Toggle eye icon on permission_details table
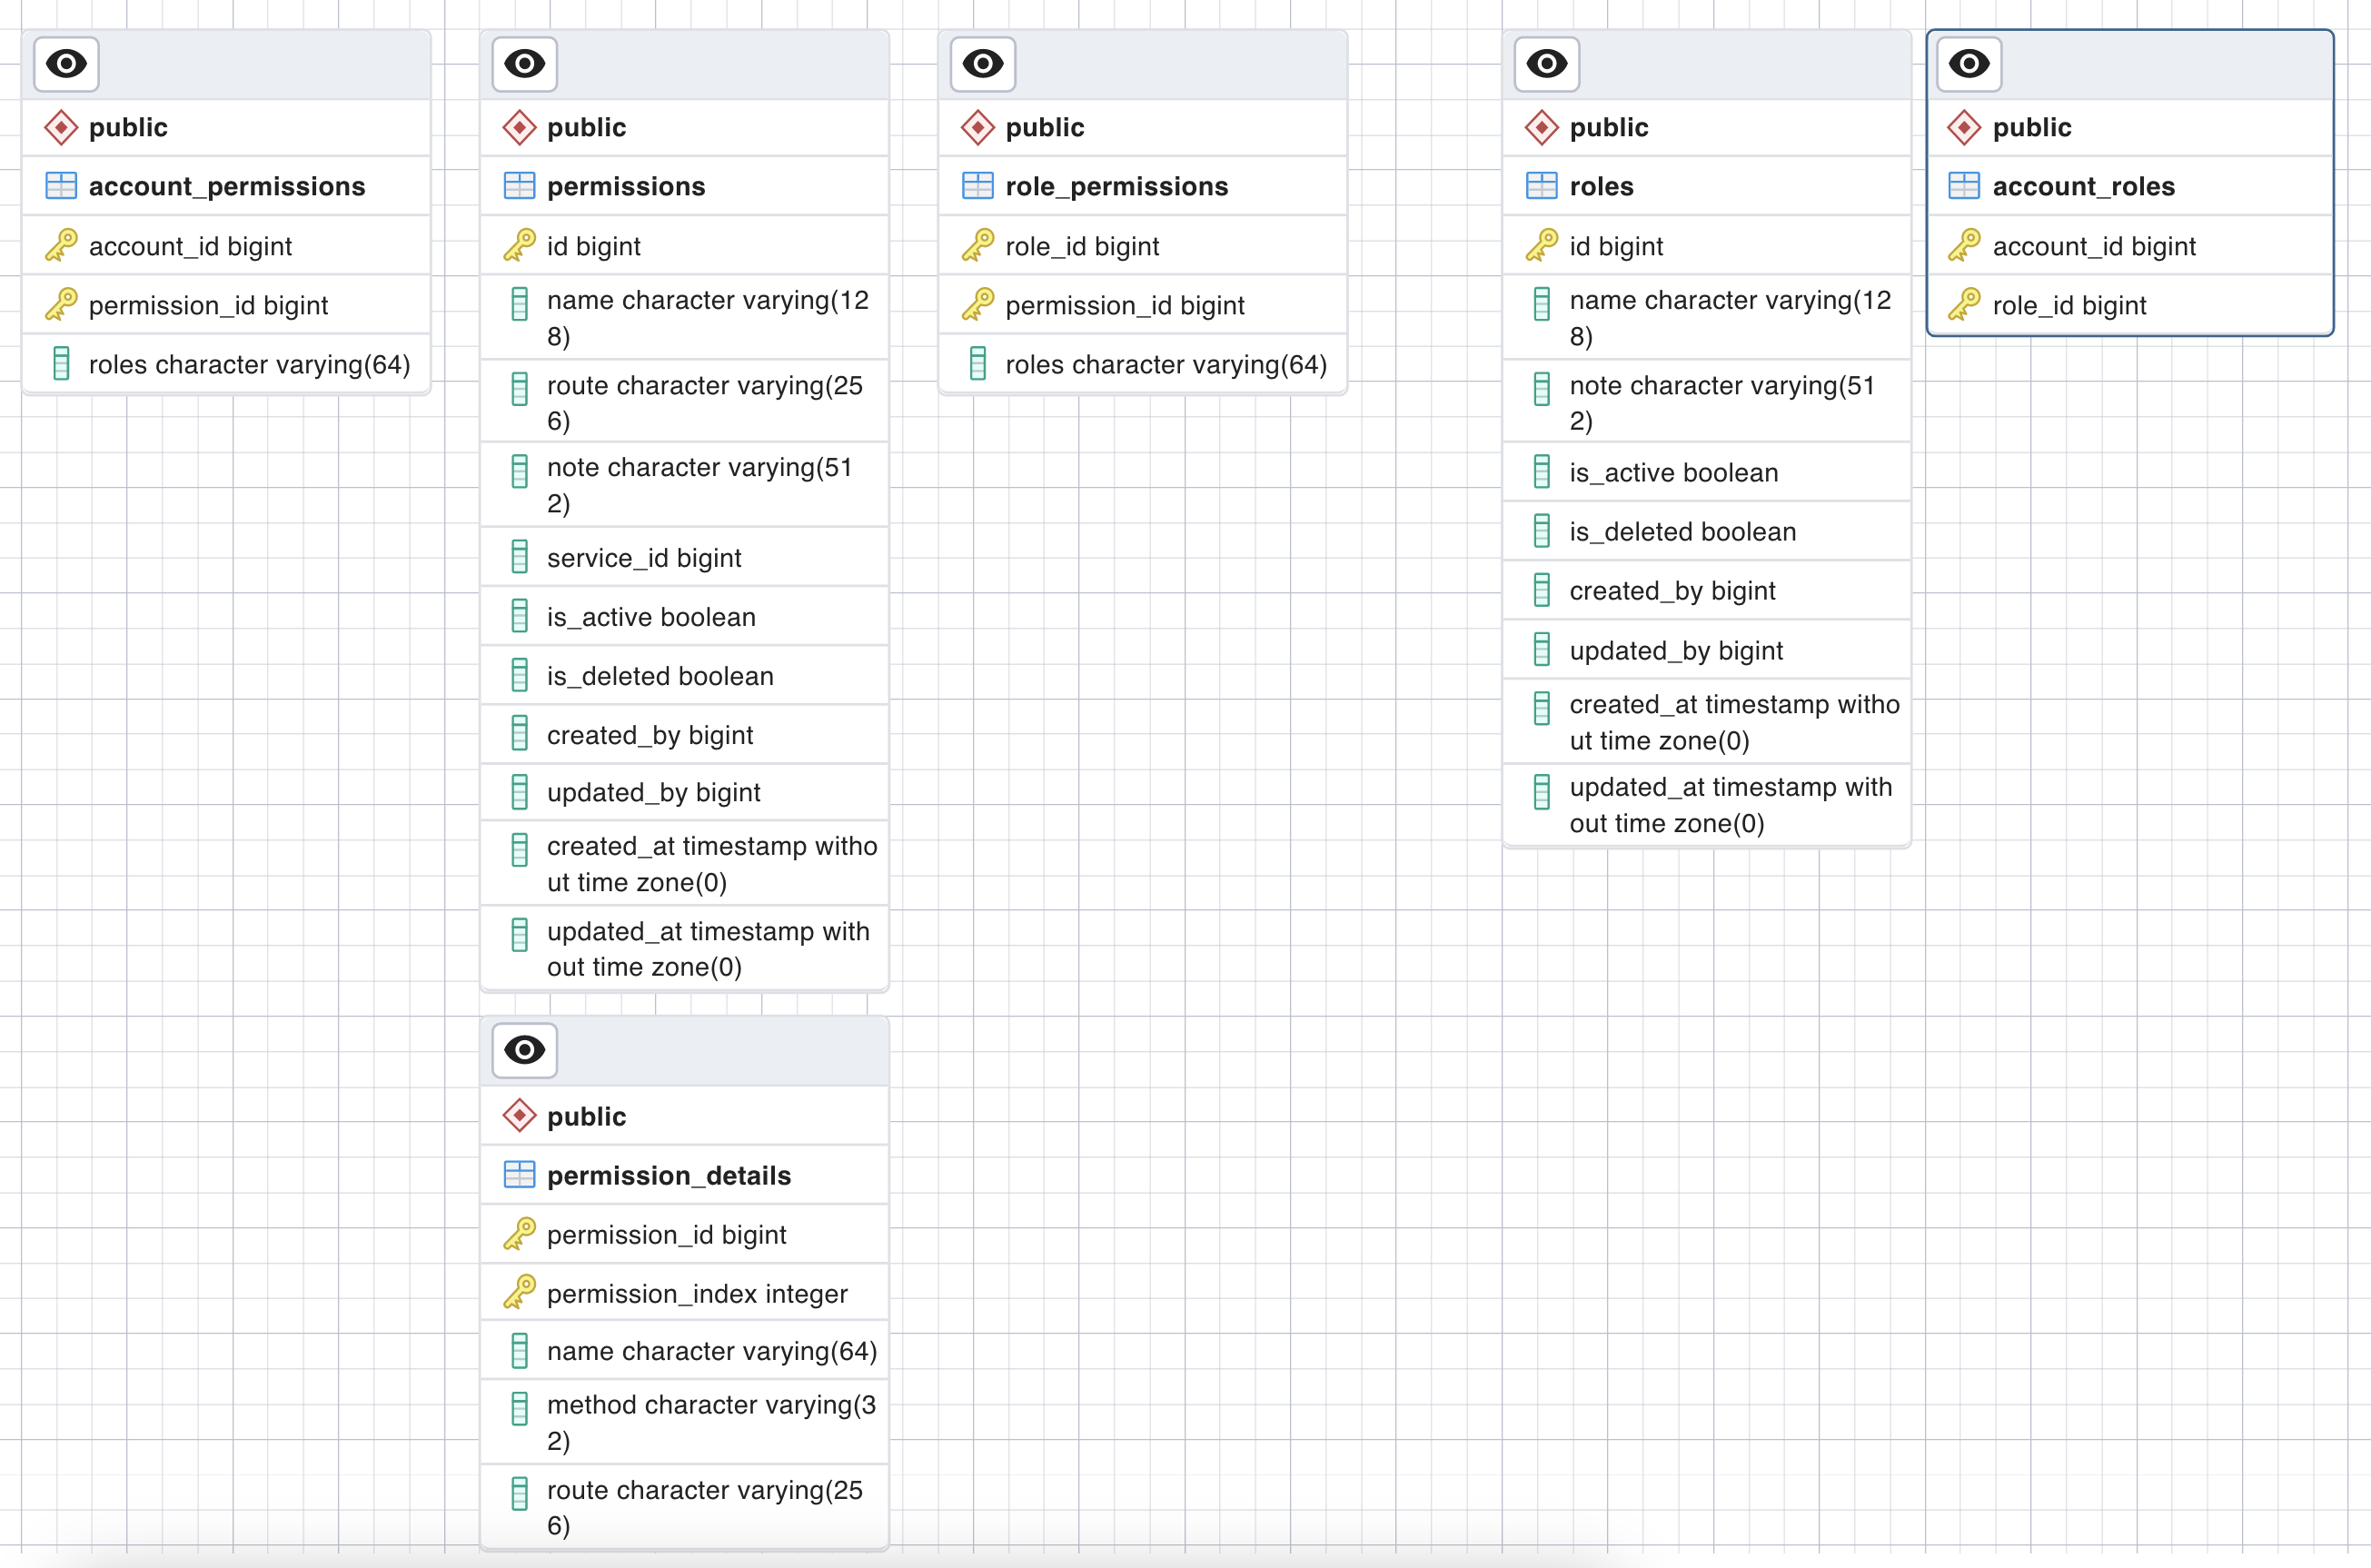 pyautogui.click(x=524, y=1050)
